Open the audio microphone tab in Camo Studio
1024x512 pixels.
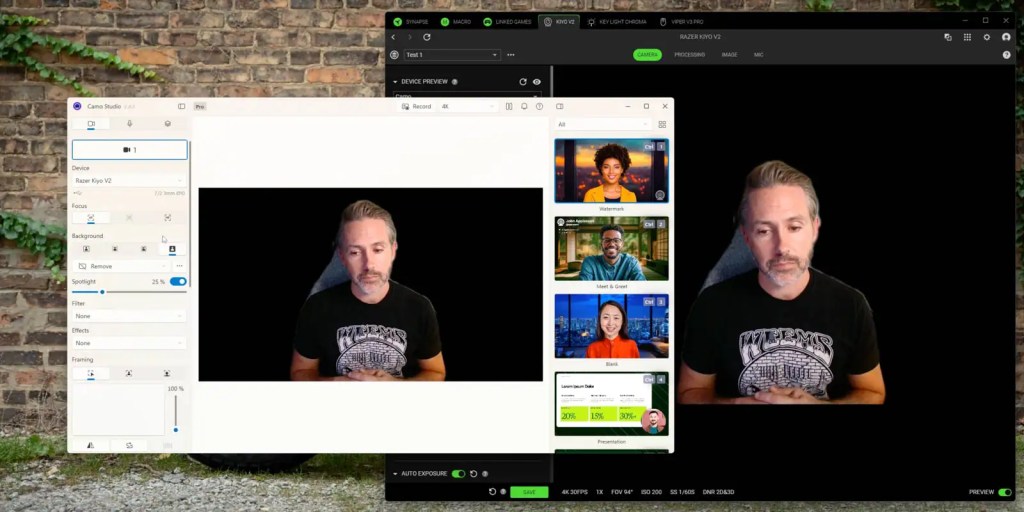(x=129, y=124)
